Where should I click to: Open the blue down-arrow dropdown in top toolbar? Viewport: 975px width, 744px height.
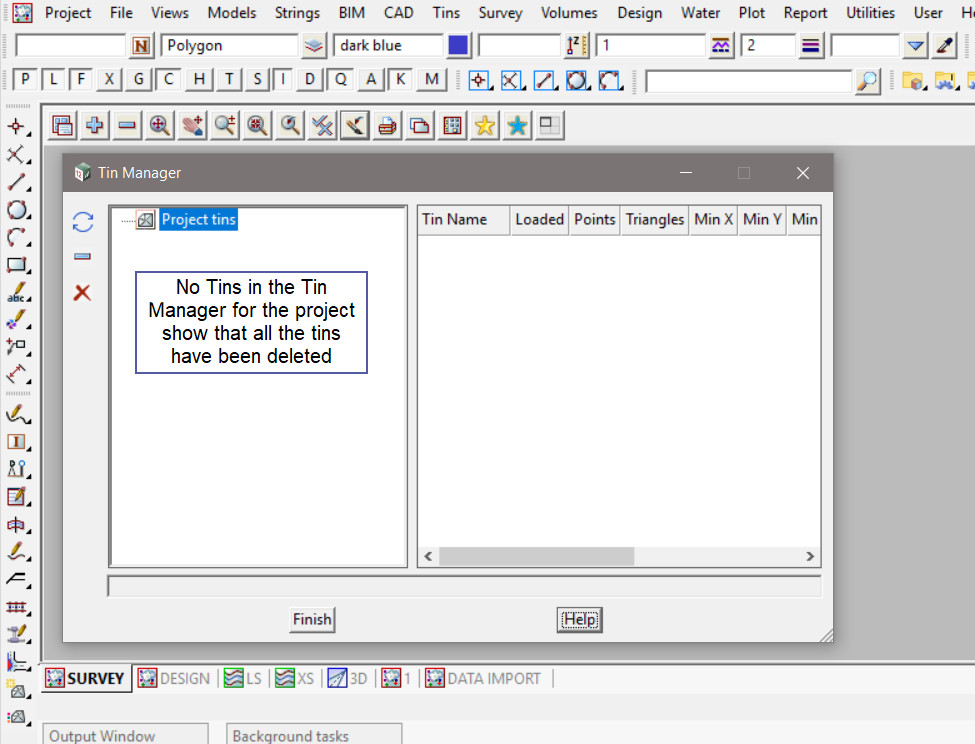click(x=915, y=46)
